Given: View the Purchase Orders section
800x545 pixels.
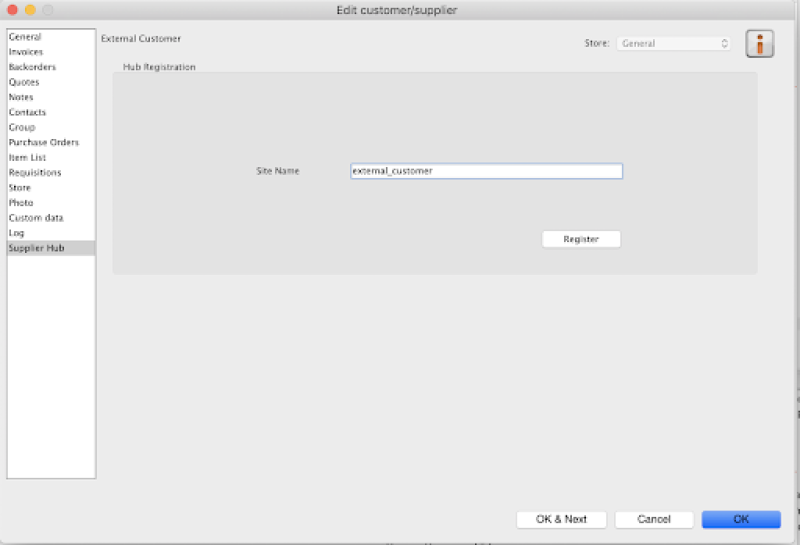Looking at the screenshot, I should click(44, 142).
